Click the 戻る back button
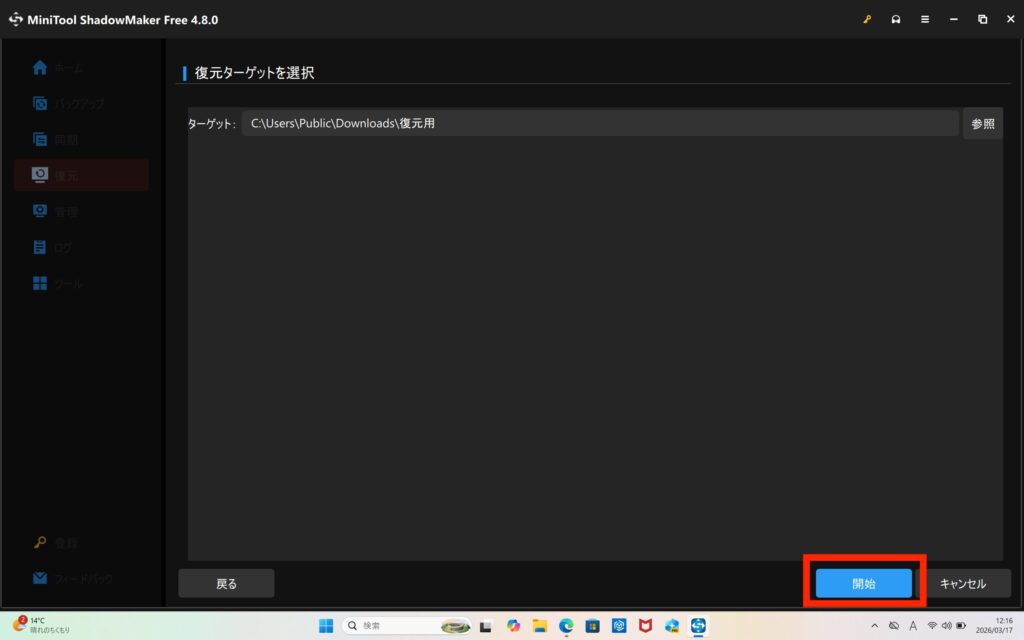The width and height of the screenshot is (1024, 640). coord(226,583)
